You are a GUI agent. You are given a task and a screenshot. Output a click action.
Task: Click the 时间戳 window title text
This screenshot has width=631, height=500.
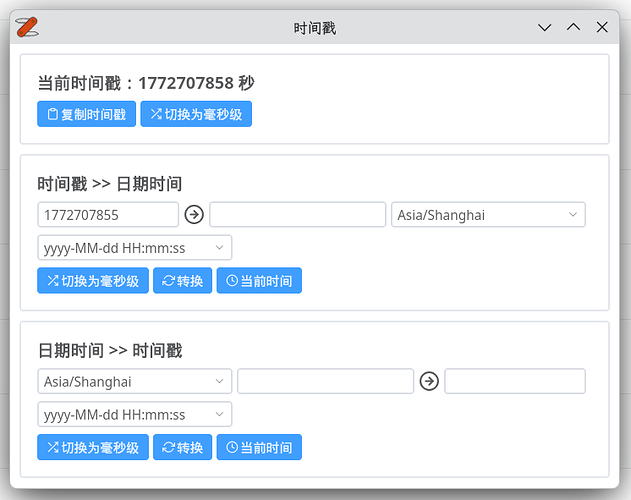point(314,28)
